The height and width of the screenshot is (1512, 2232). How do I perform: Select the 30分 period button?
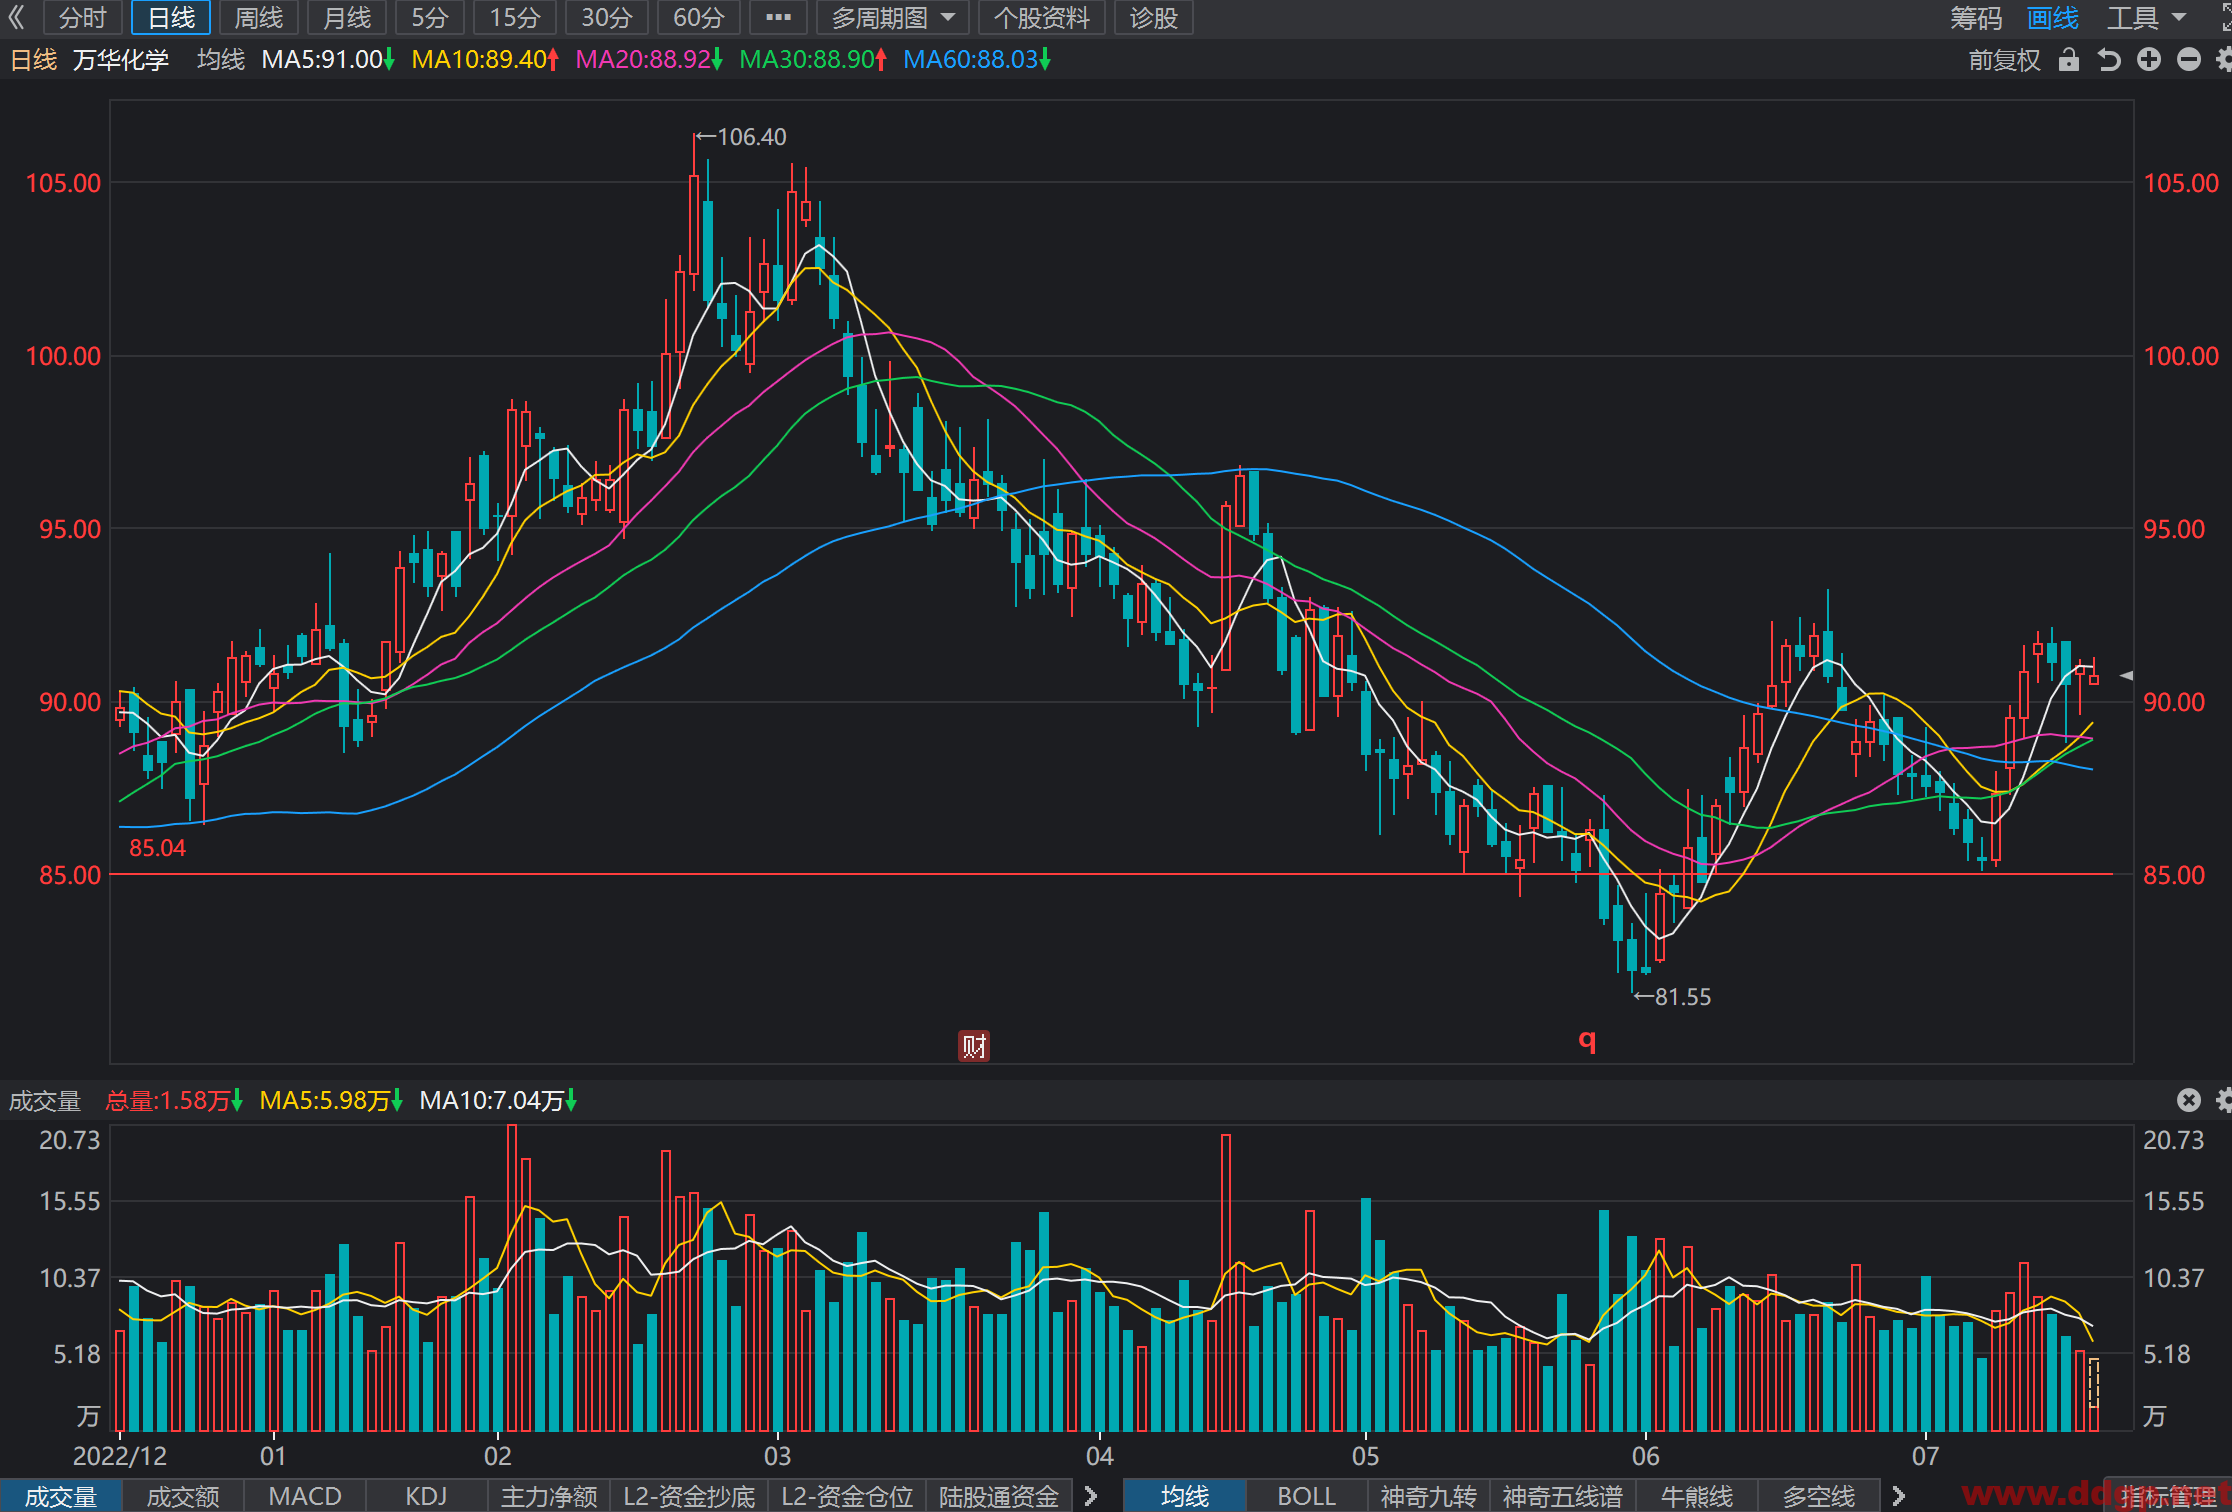pos(607,17)
